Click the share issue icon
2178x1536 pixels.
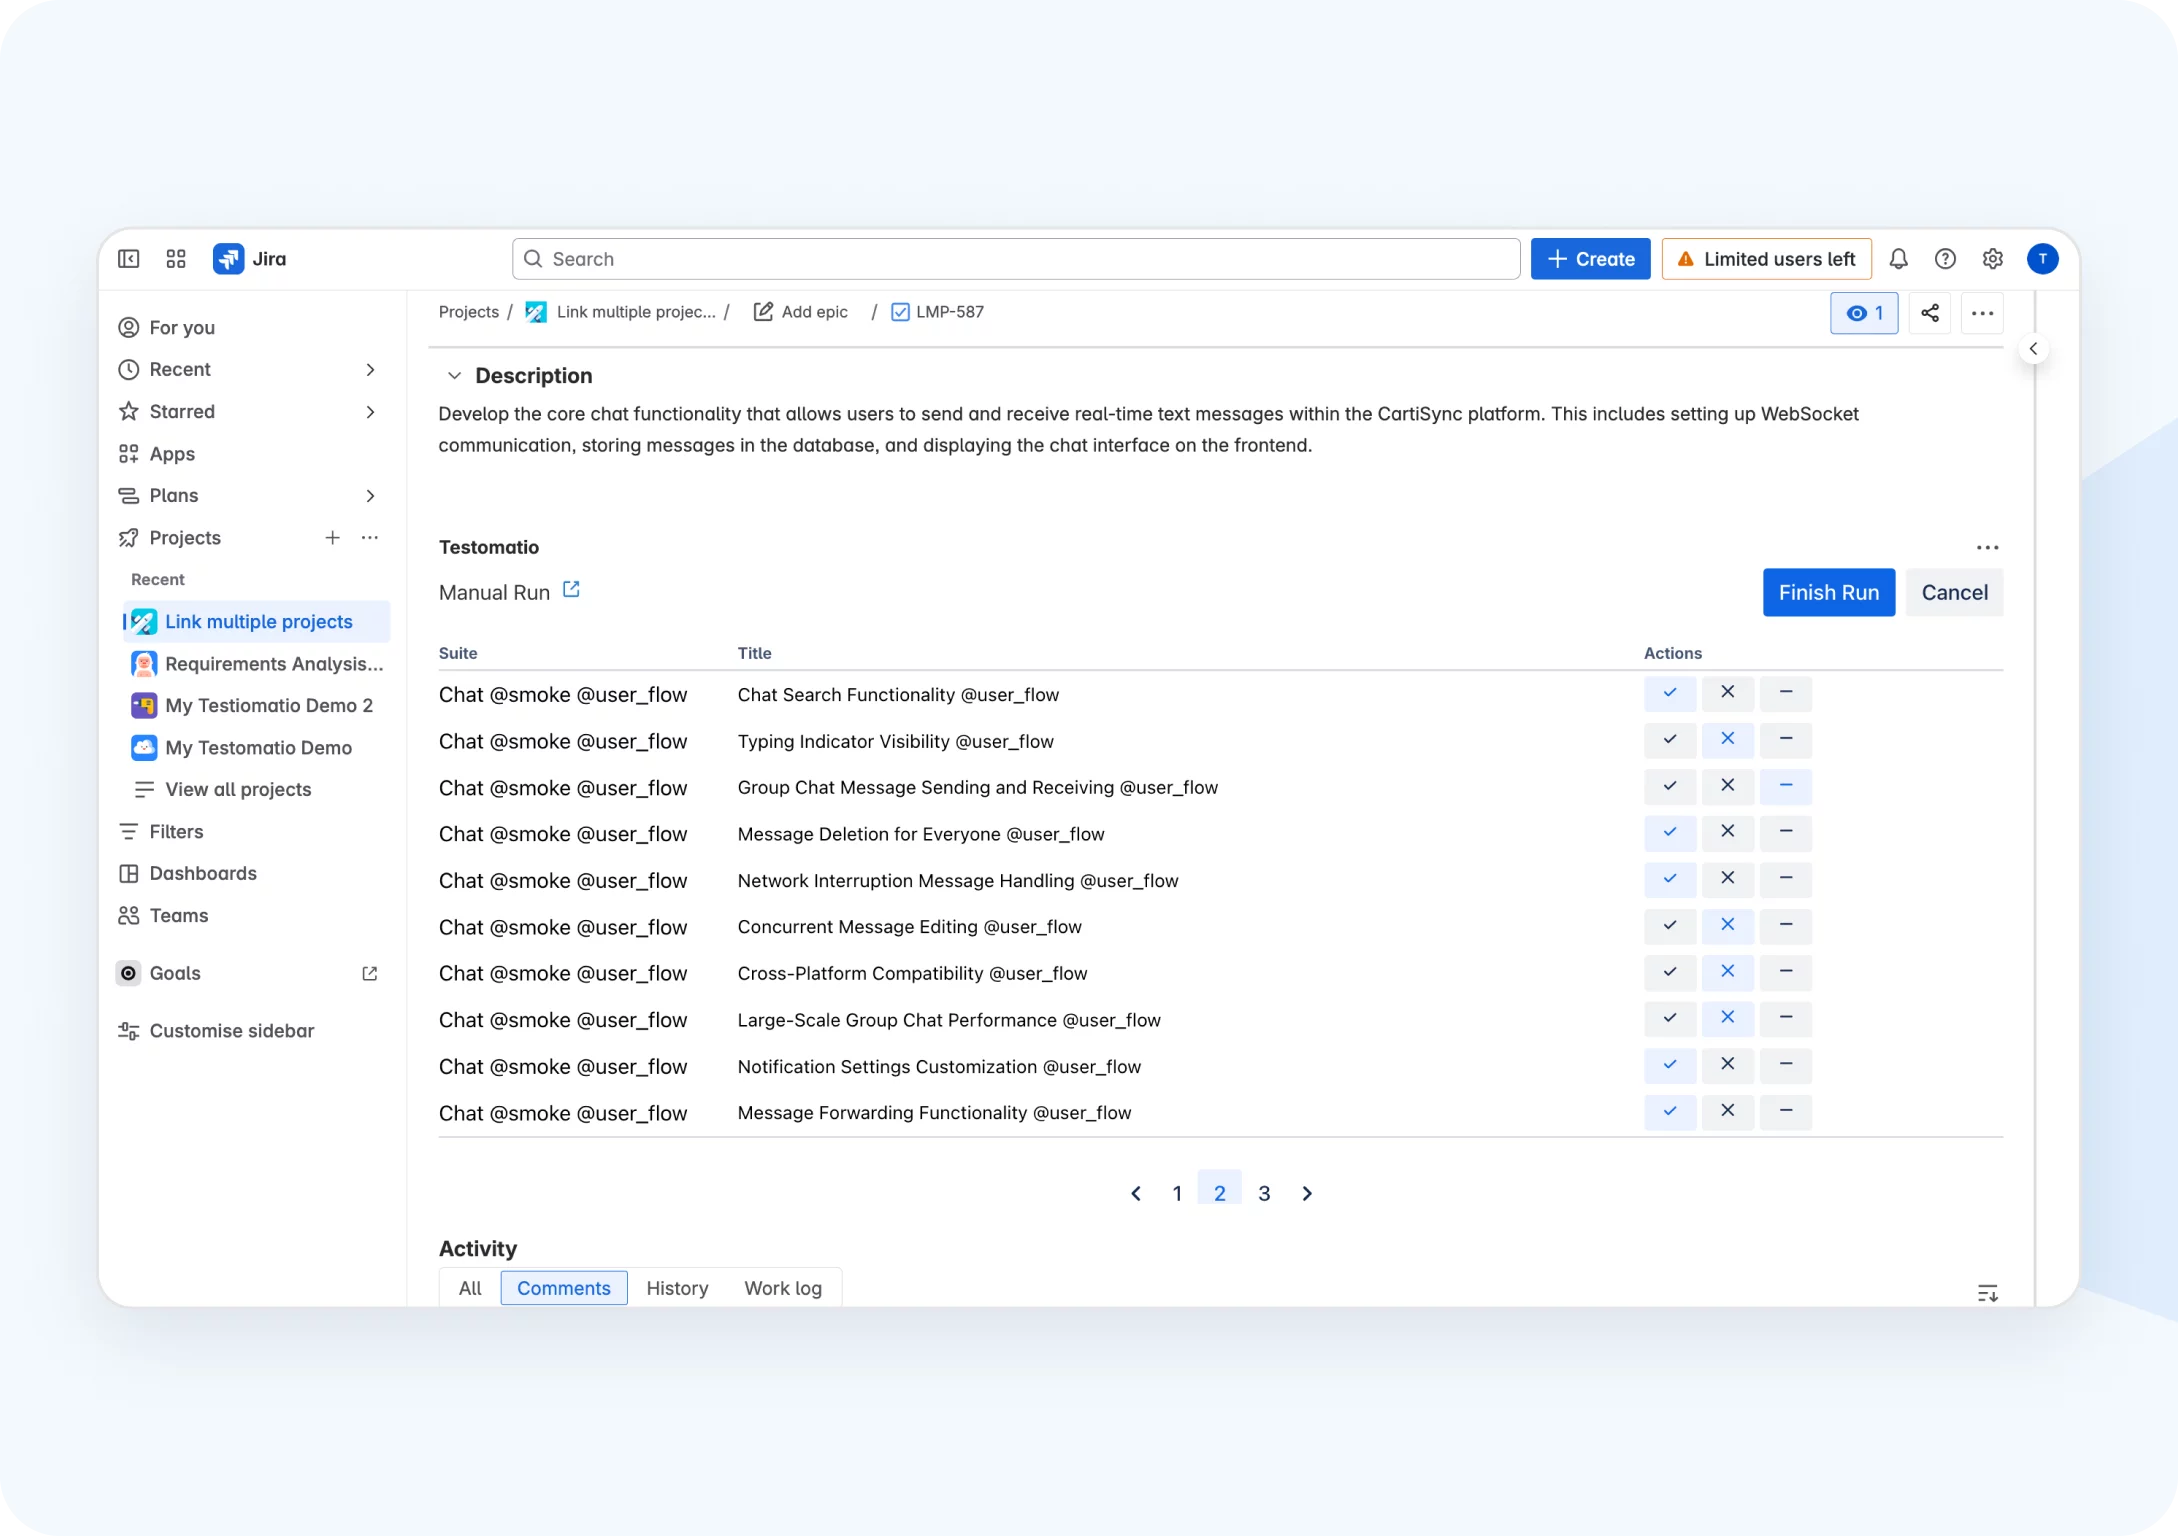coord(1930,313)
